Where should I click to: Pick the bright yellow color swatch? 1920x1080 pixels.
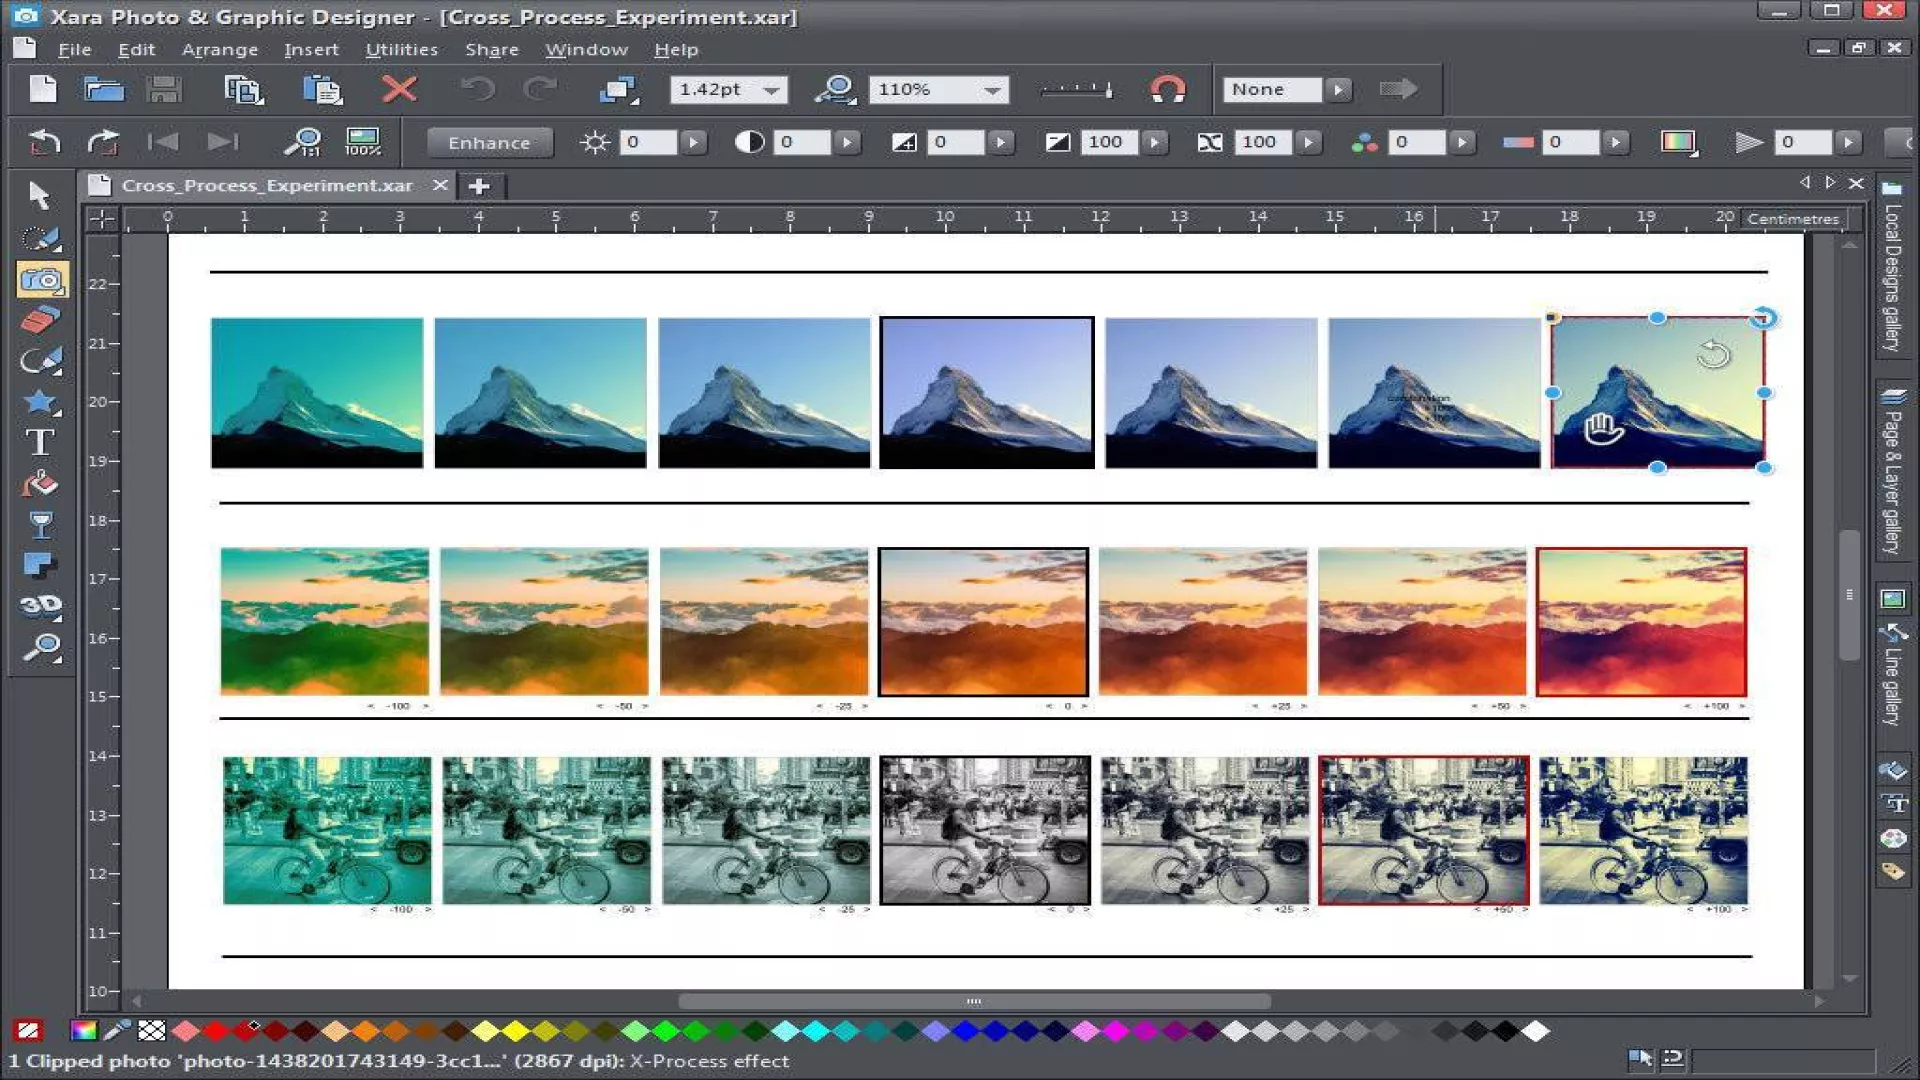516,1030
